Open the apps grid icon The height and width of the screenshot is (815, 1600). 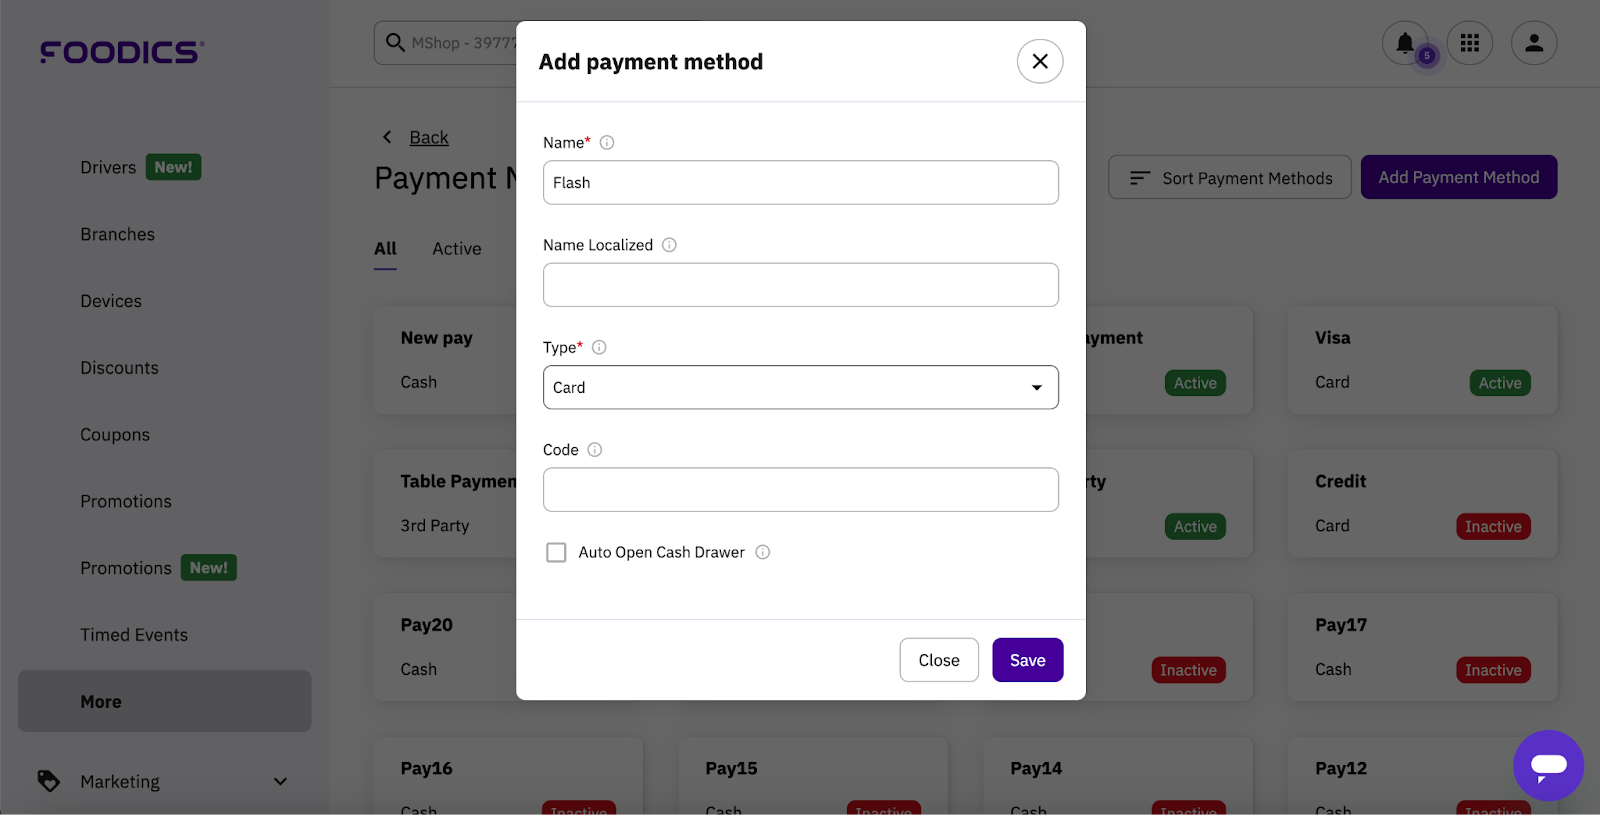click(1469, 43)
